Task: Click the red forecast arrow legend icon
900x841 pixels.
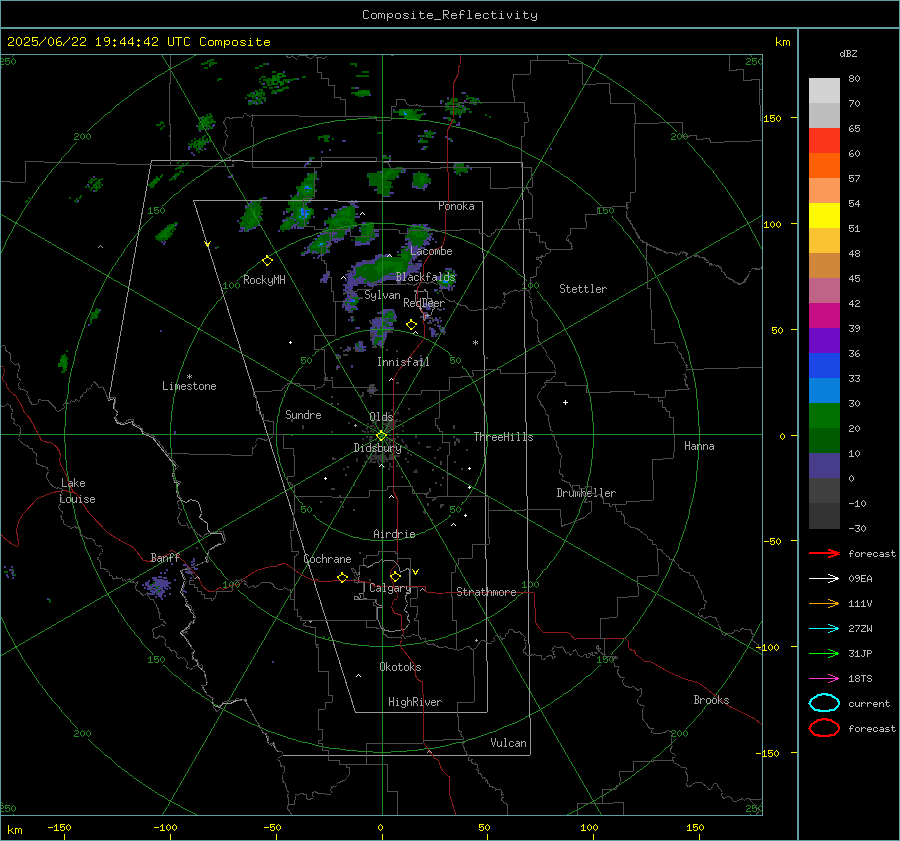Action: pyautogui.click(x=824, y=553)
